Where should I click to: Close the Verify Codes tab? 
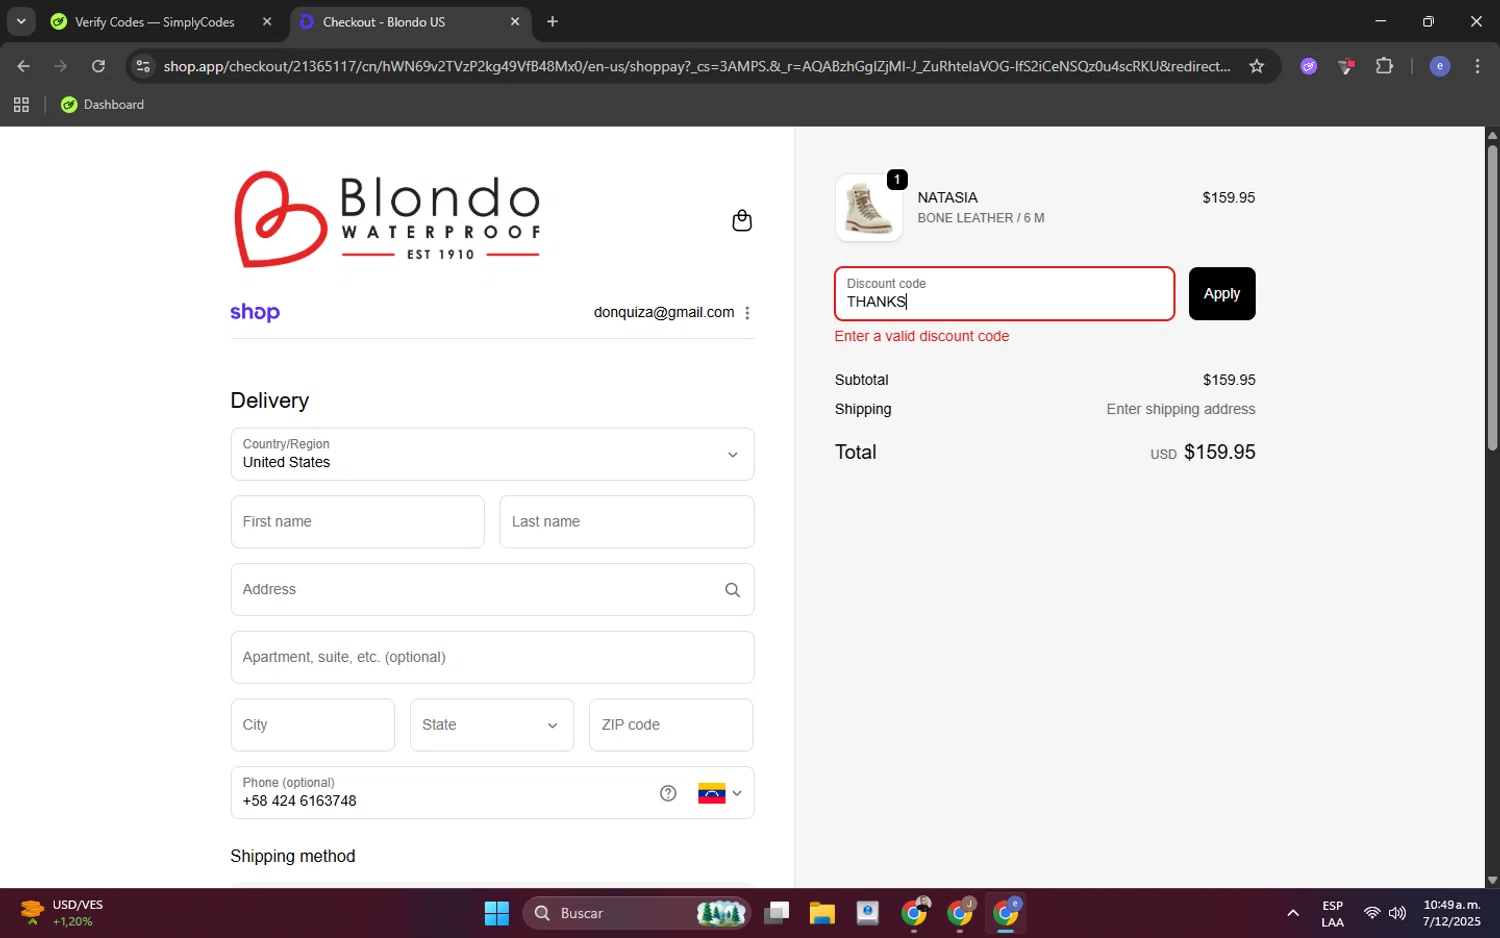(x=267, y=21)
